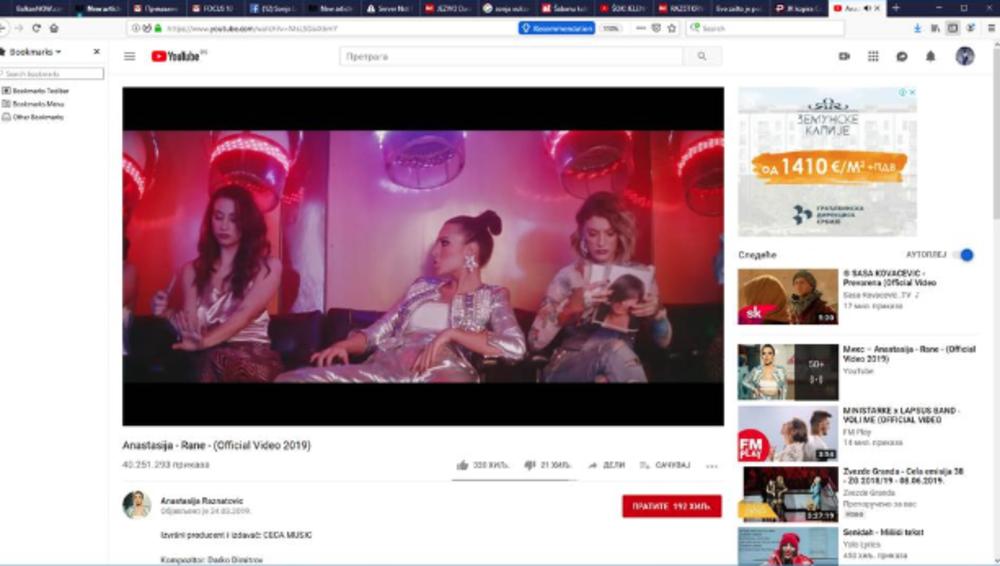Open the Anastasija Raznatovic channel link

click(201, 500)
